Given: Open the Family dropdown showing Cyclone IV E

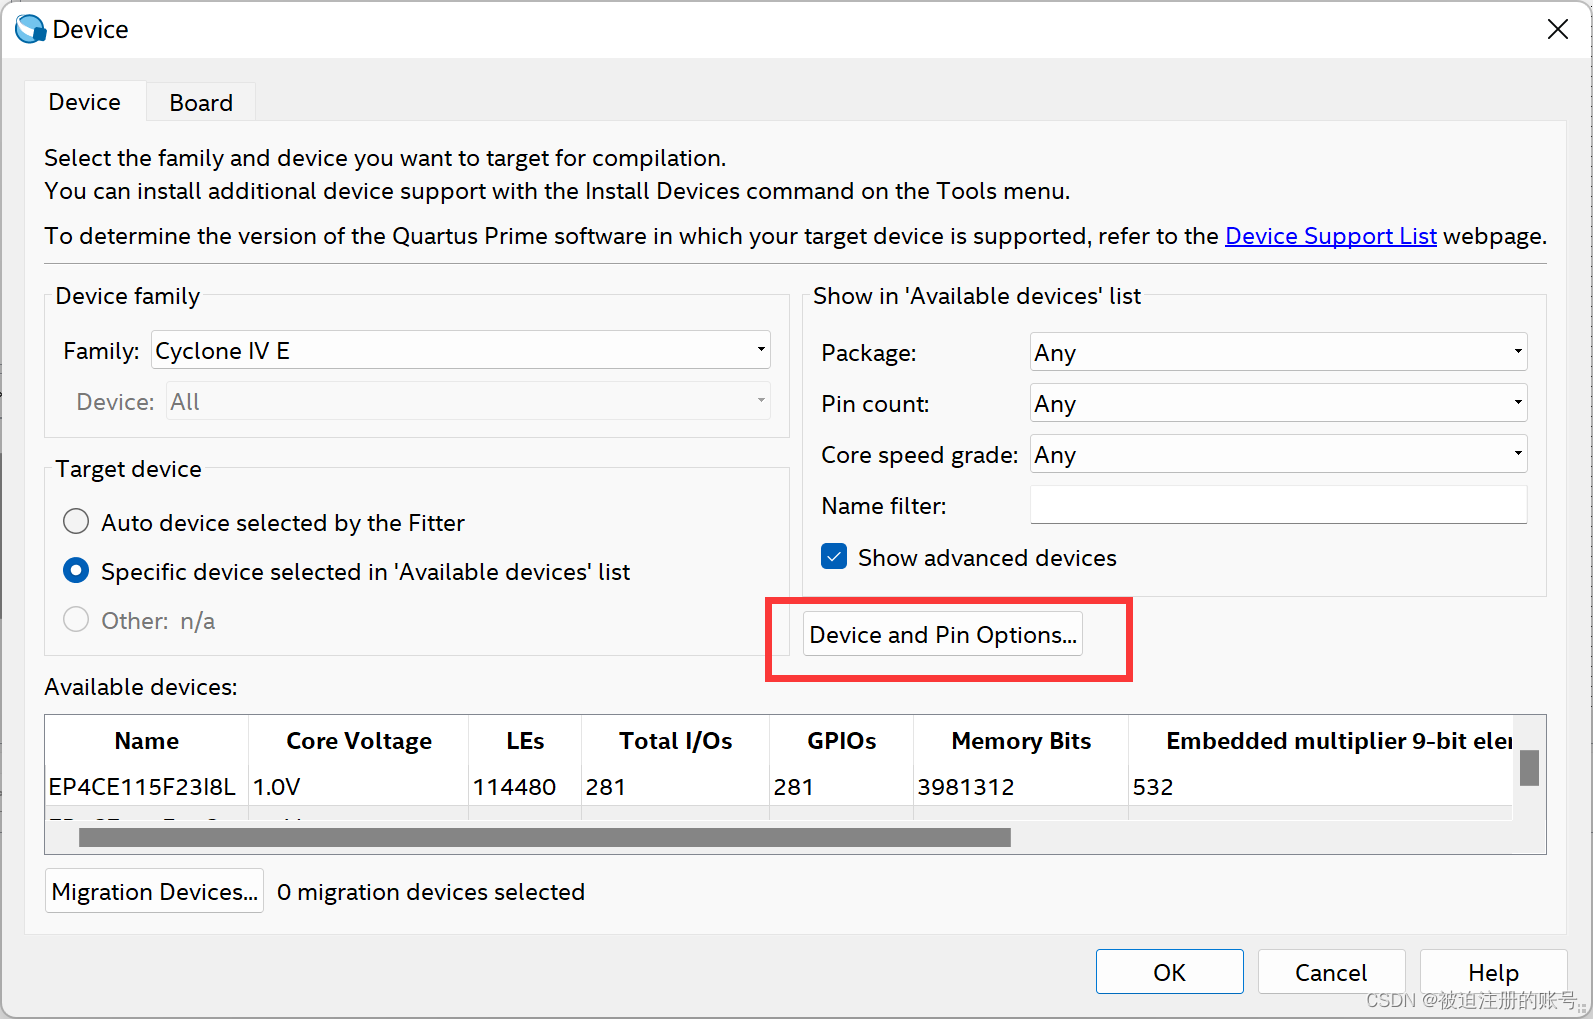Looking at the screenshot, I should pyautogui.click(x=461, y=351).
